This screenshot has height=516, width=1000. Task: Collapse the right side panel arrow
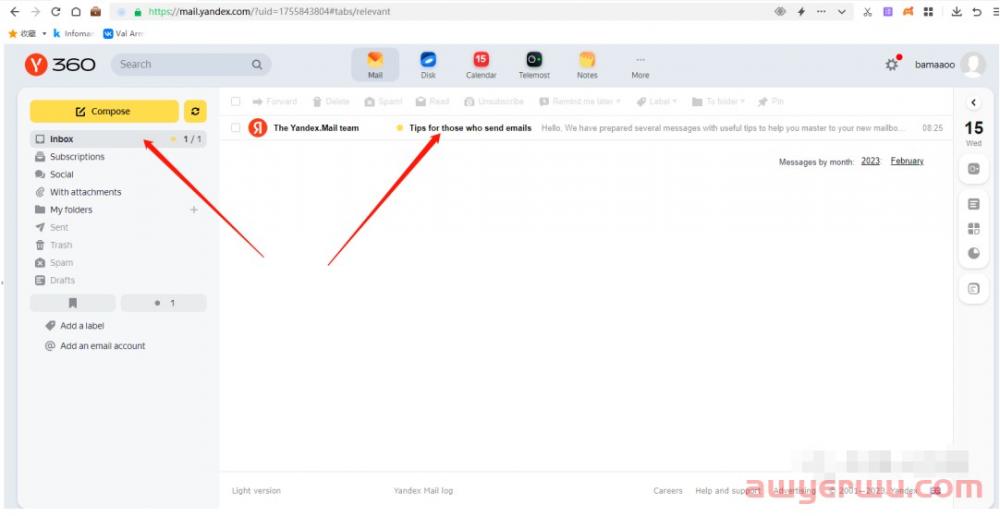point(973,102)
